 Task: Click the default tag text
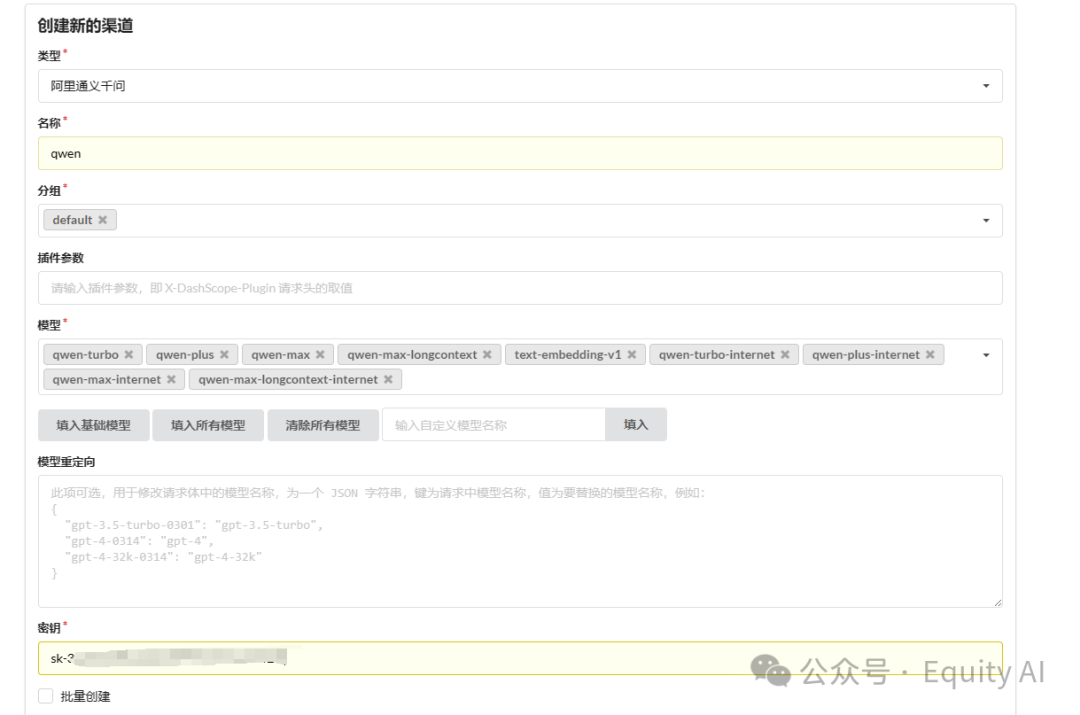[72, 220]
